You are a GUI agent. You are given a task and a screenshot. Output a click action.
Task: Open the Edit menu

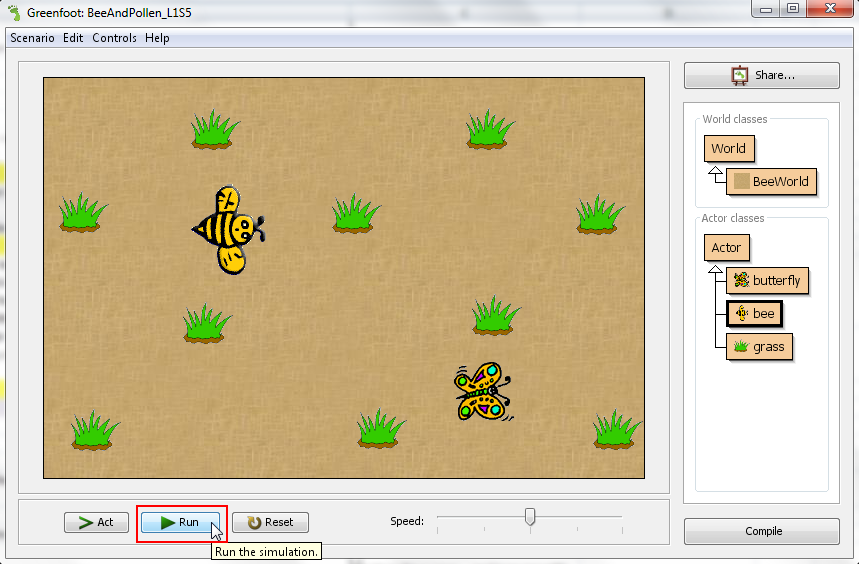(73, 38)
